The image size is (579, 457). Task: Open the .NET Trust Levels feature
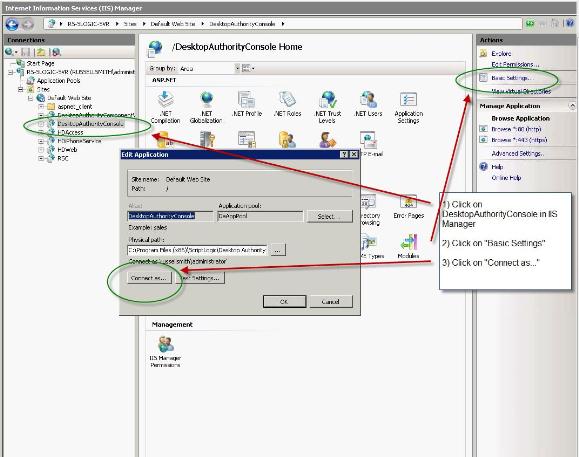(x=327, y=107)
